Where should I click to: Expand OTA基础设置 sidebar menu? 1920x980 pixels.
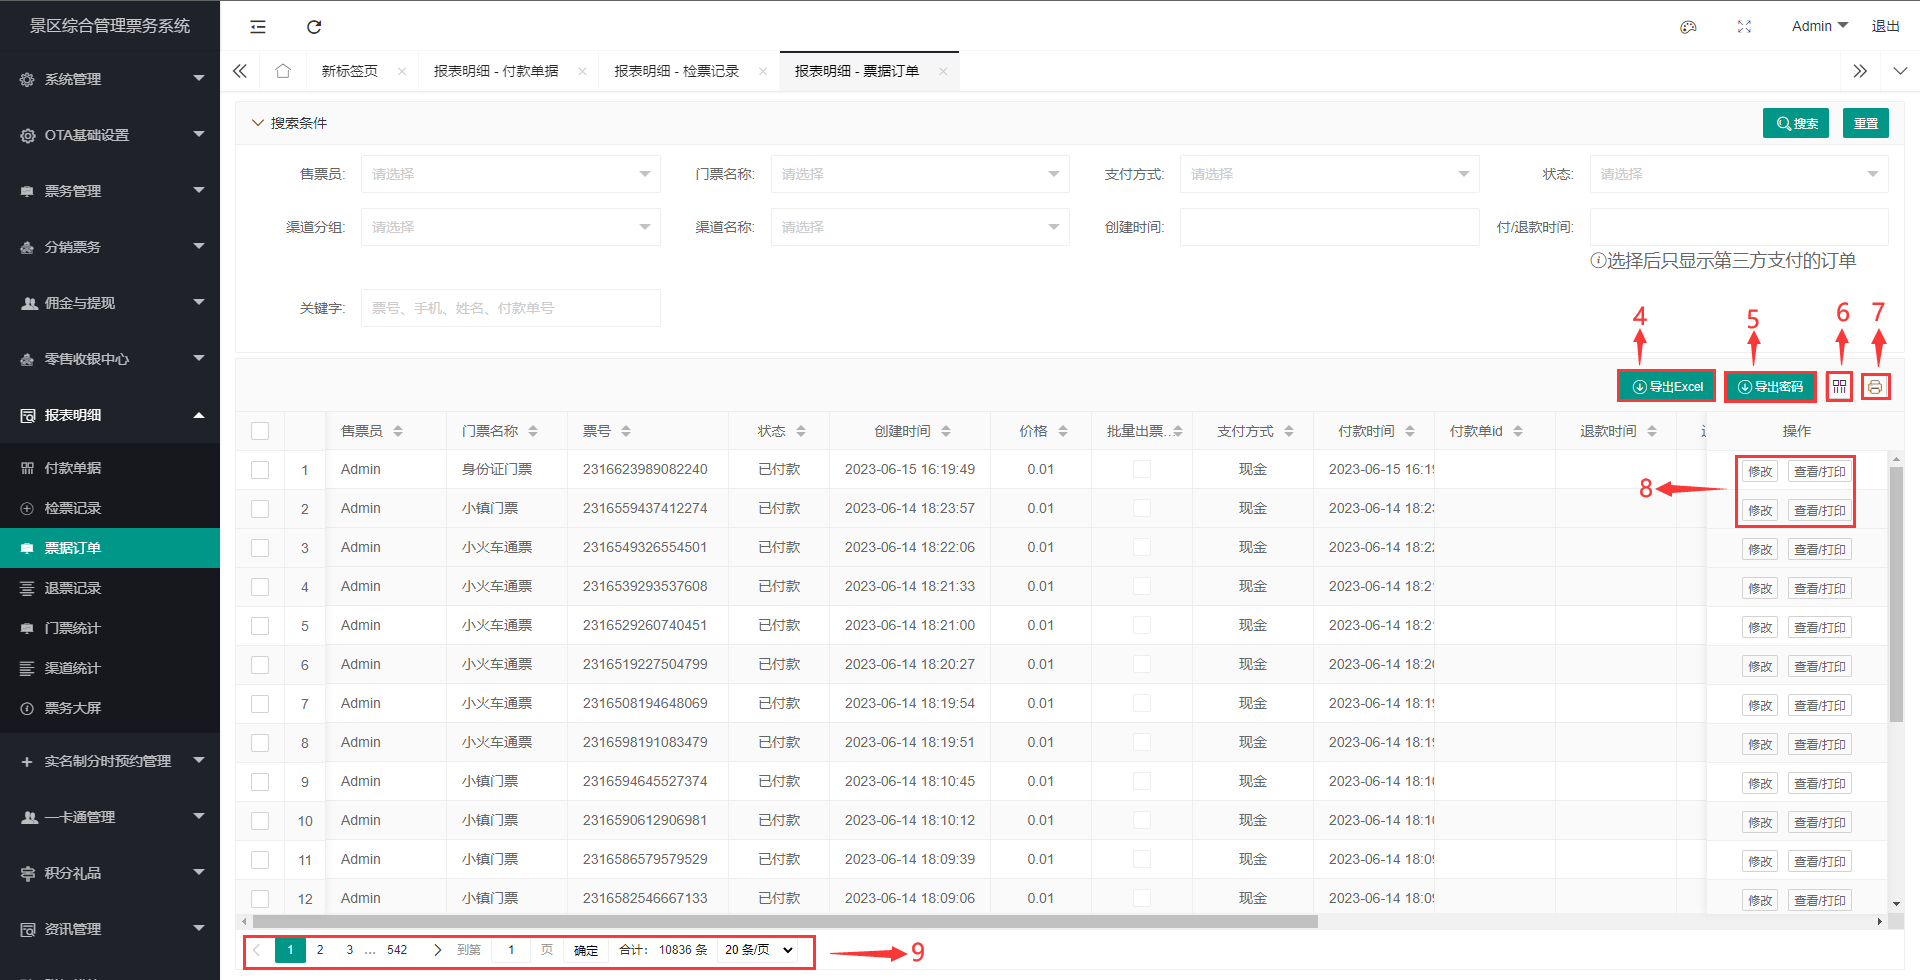[110, 135]
